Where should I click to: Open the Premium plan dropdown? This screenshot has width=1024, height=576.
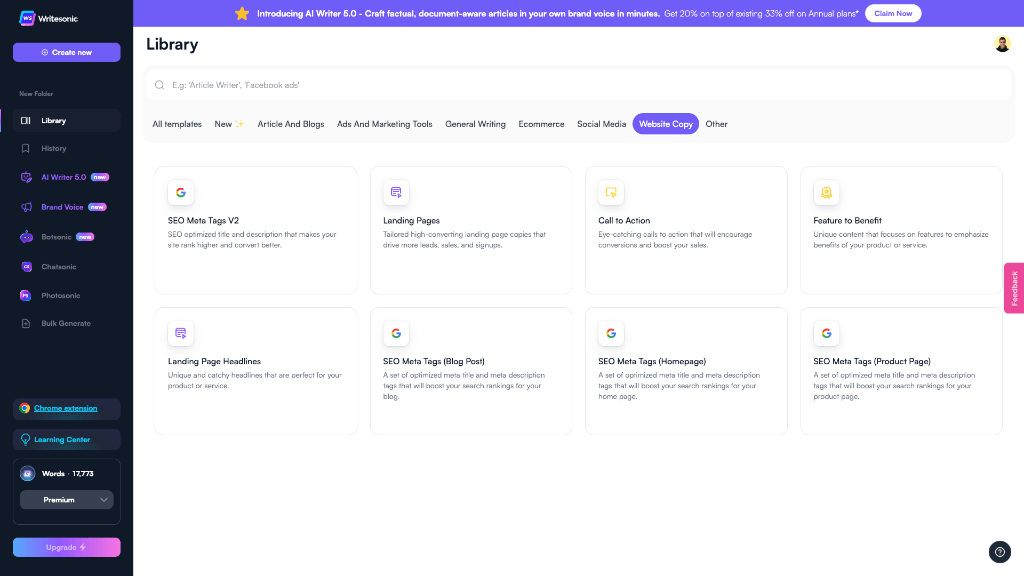coord(67,500)
